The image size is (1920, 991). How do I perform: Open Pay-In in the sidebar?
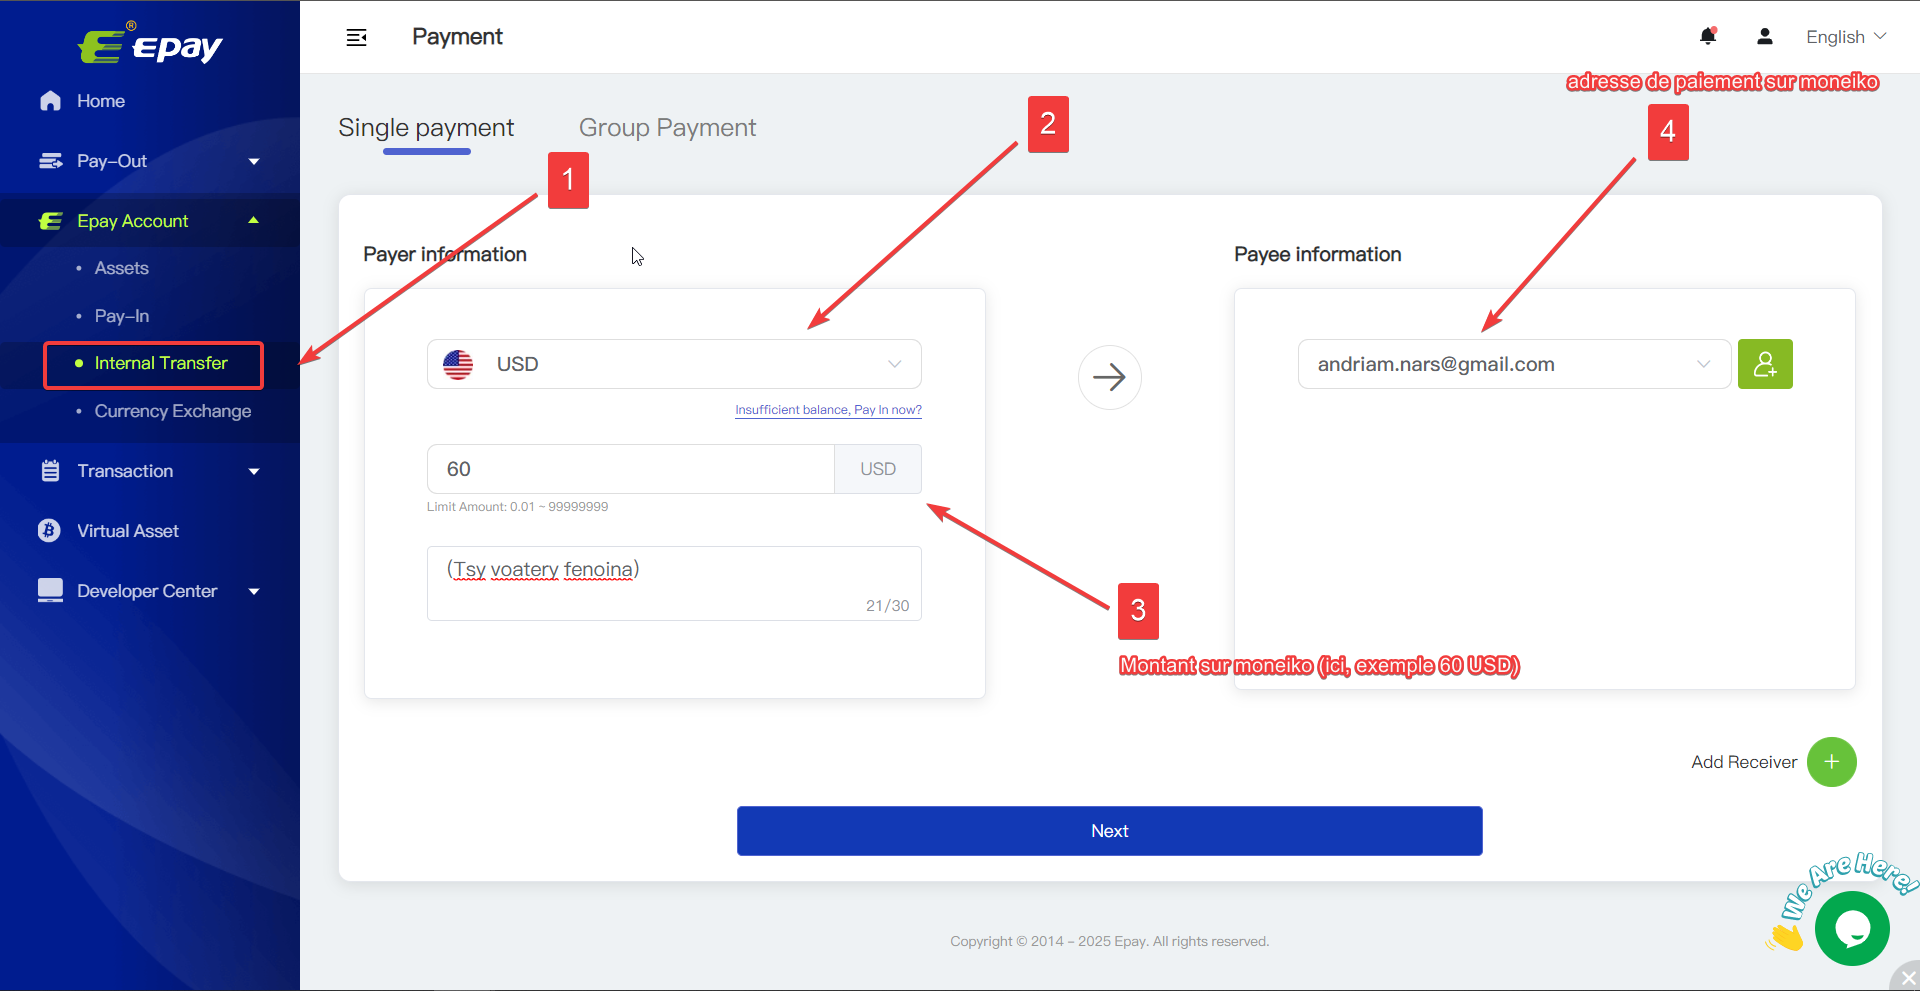click(x=121, y=316)
